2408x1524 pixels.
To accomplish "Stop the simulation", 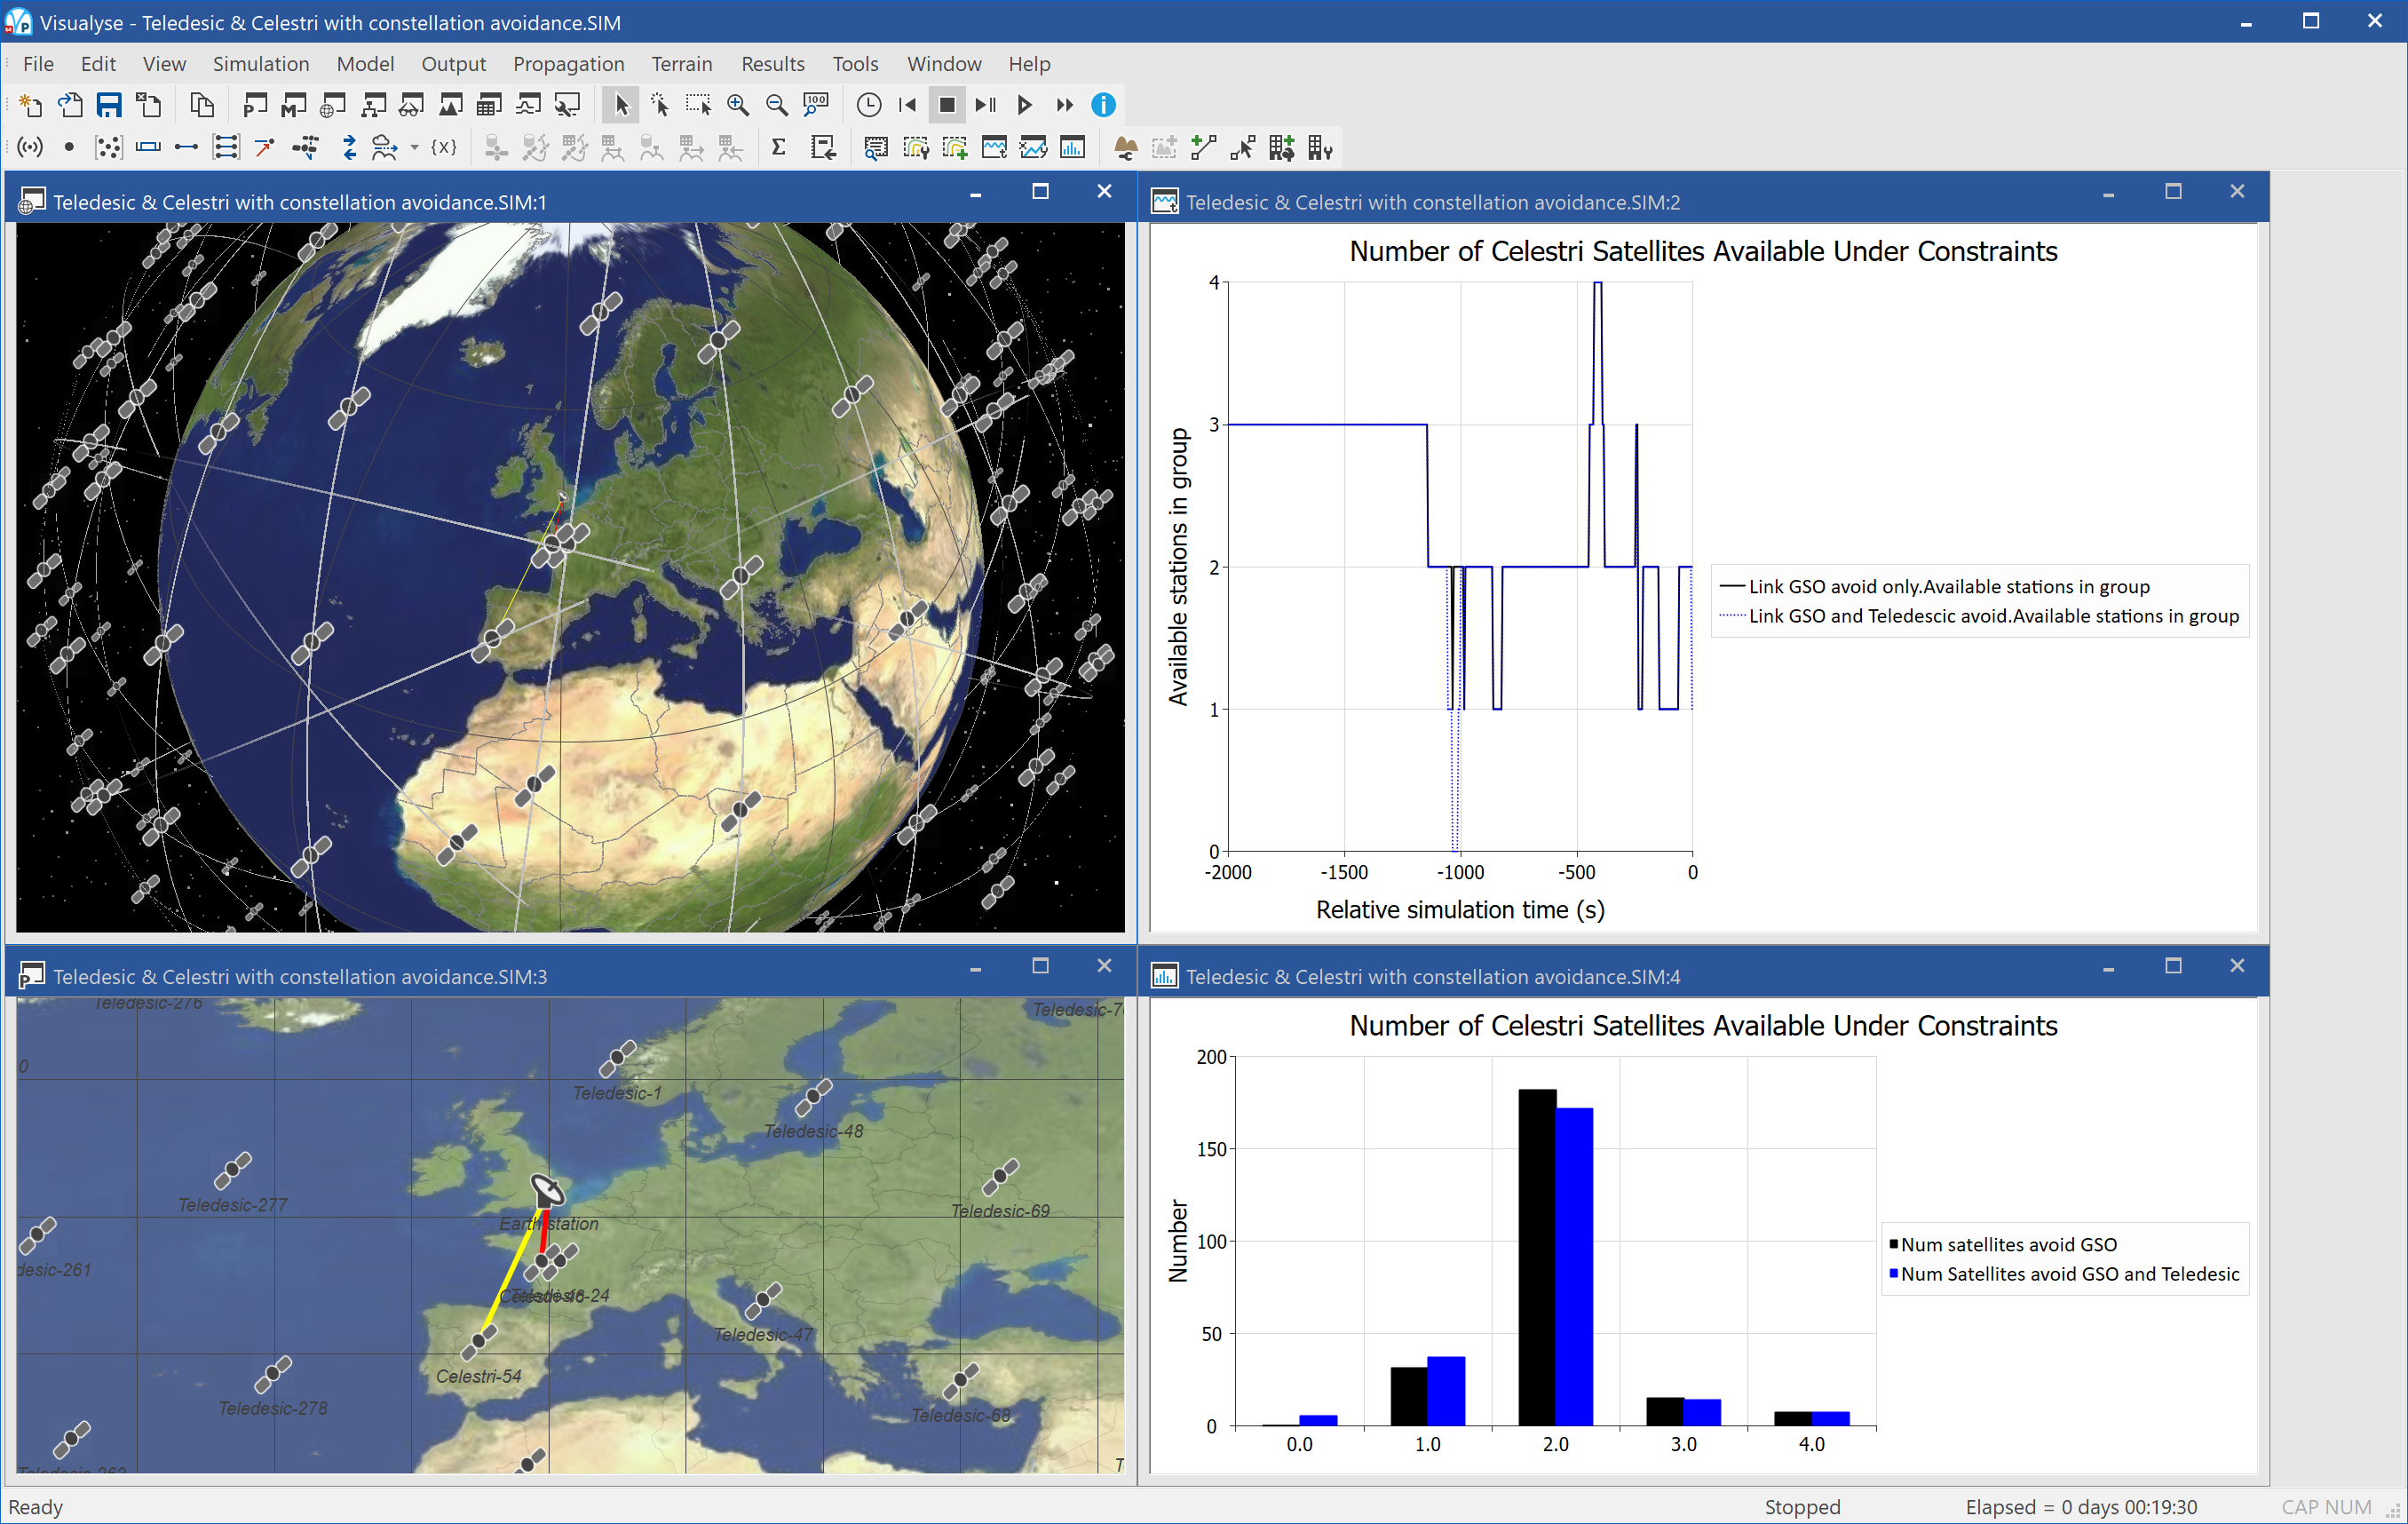I will coord(947,105).
